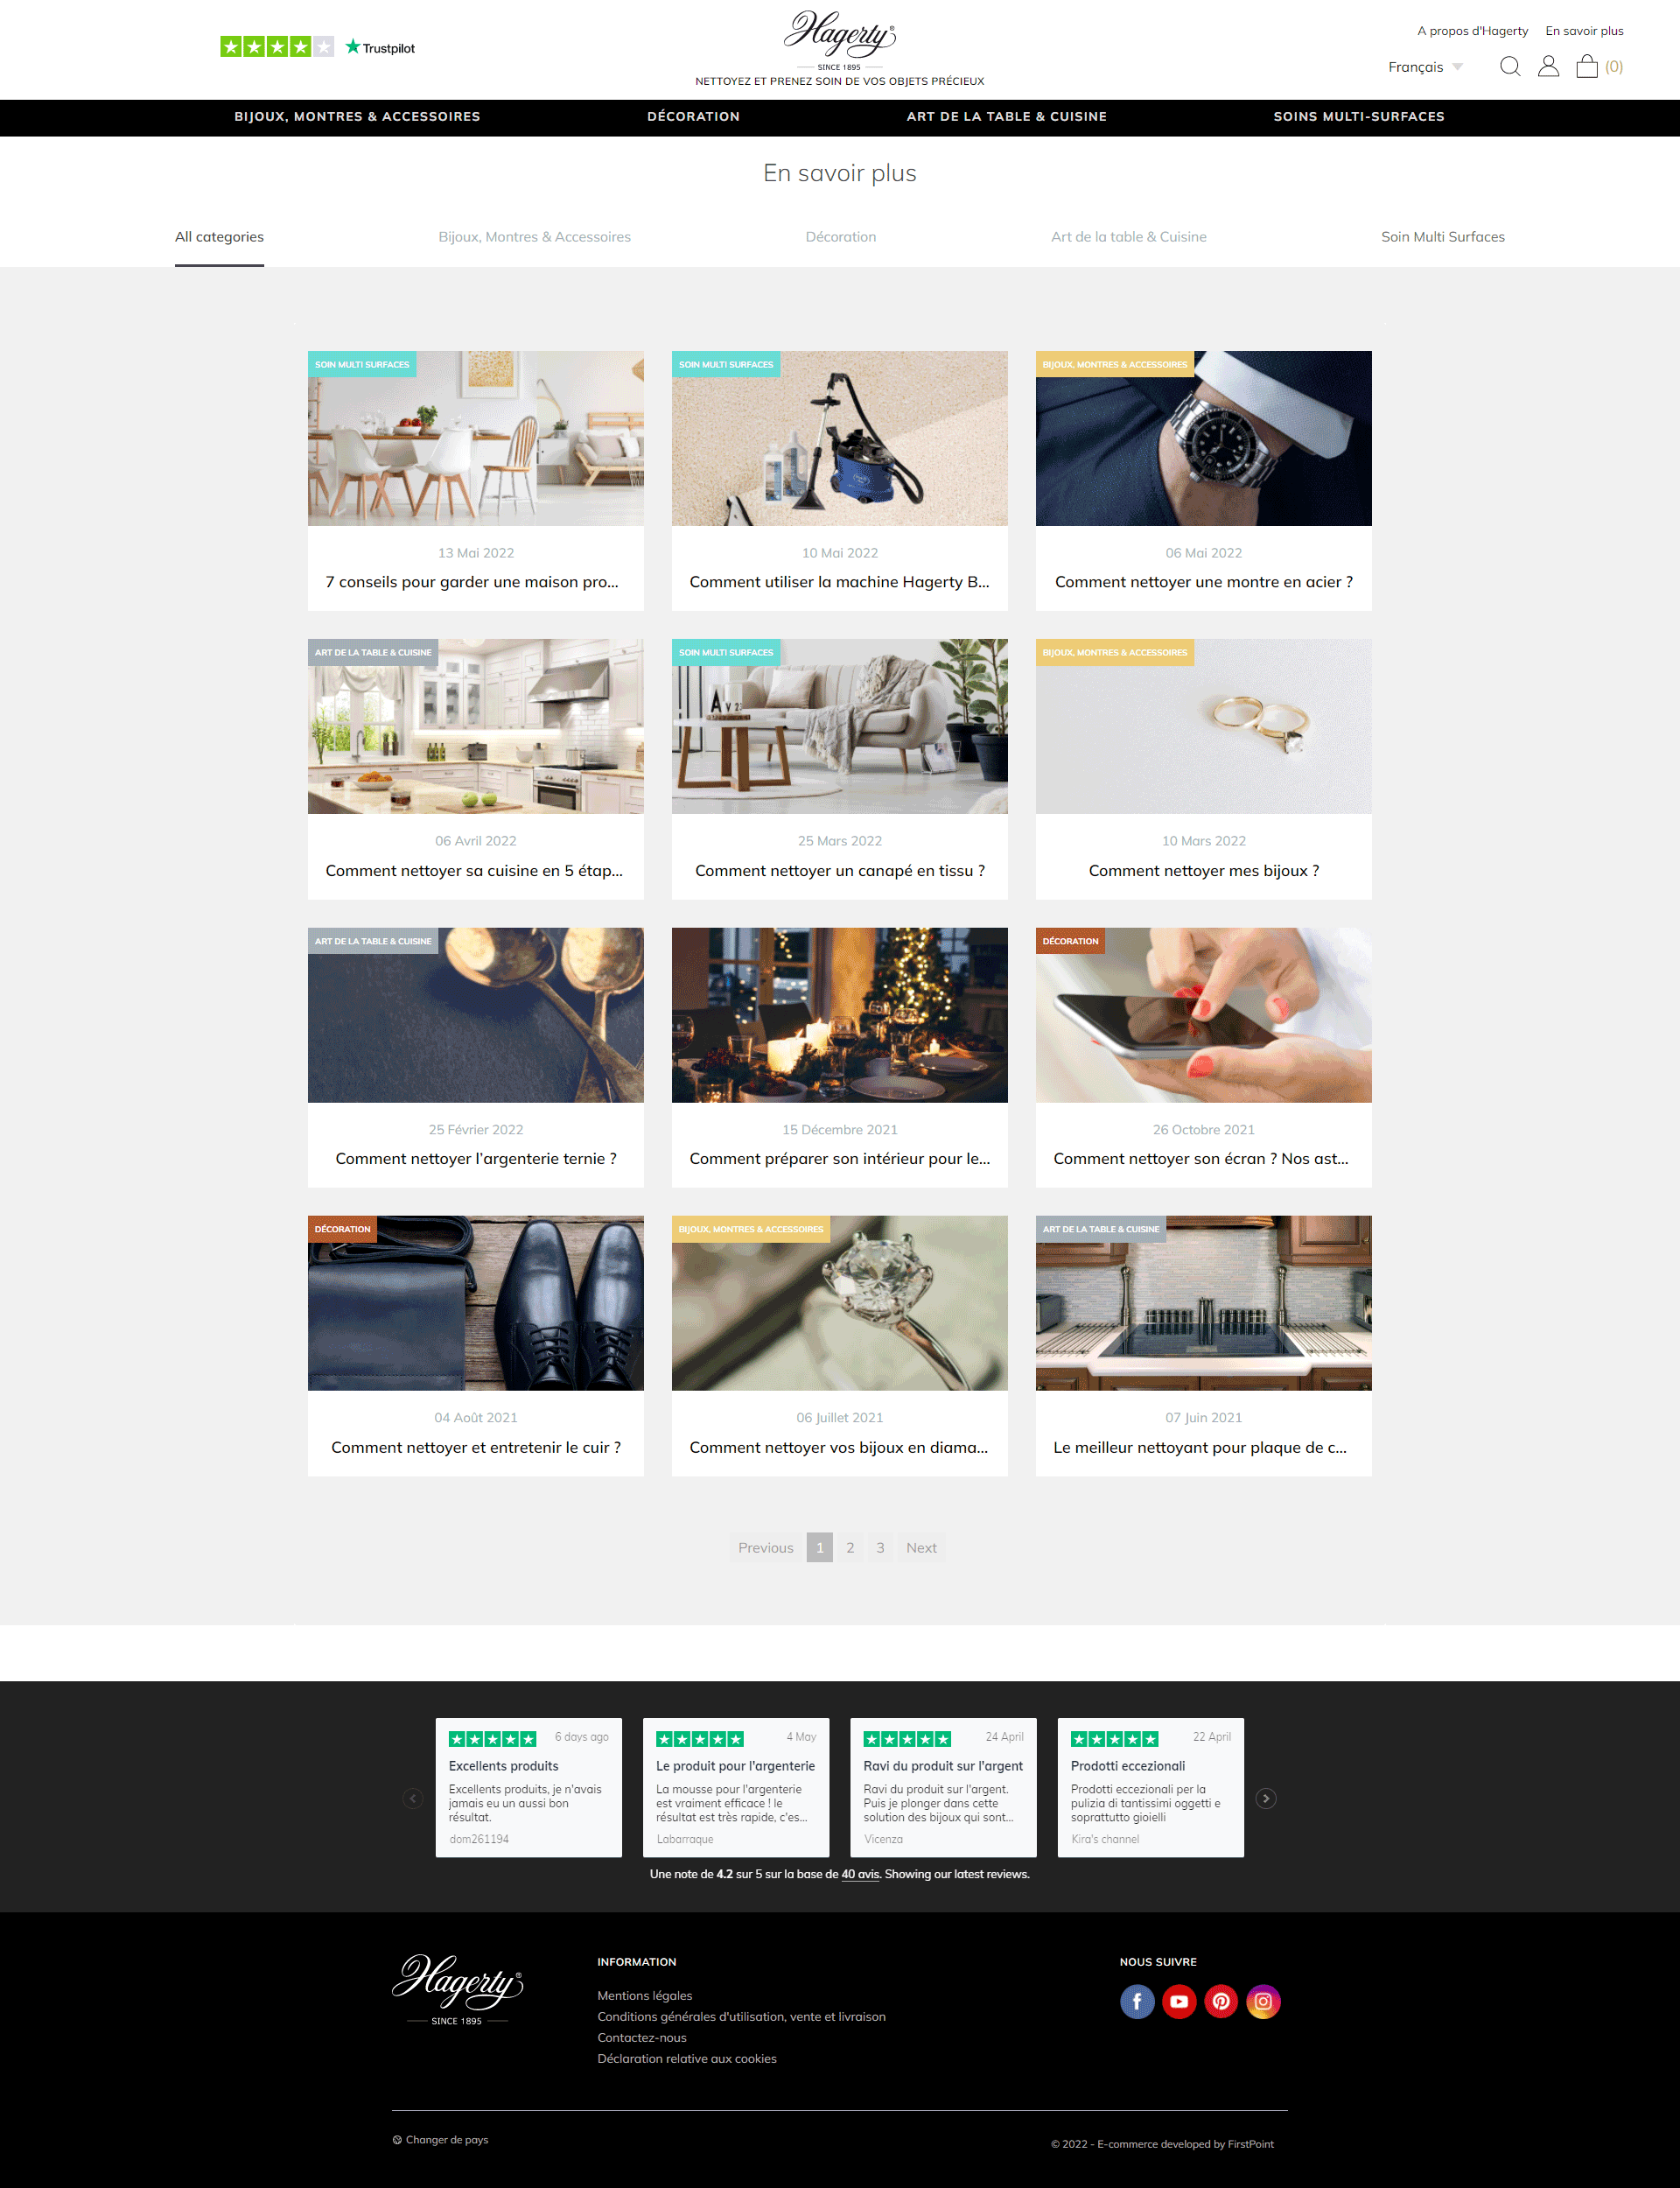Open the 'Ravi du produit sur l'argent' review
1680x2188 pixels.
click(943, 1787)
